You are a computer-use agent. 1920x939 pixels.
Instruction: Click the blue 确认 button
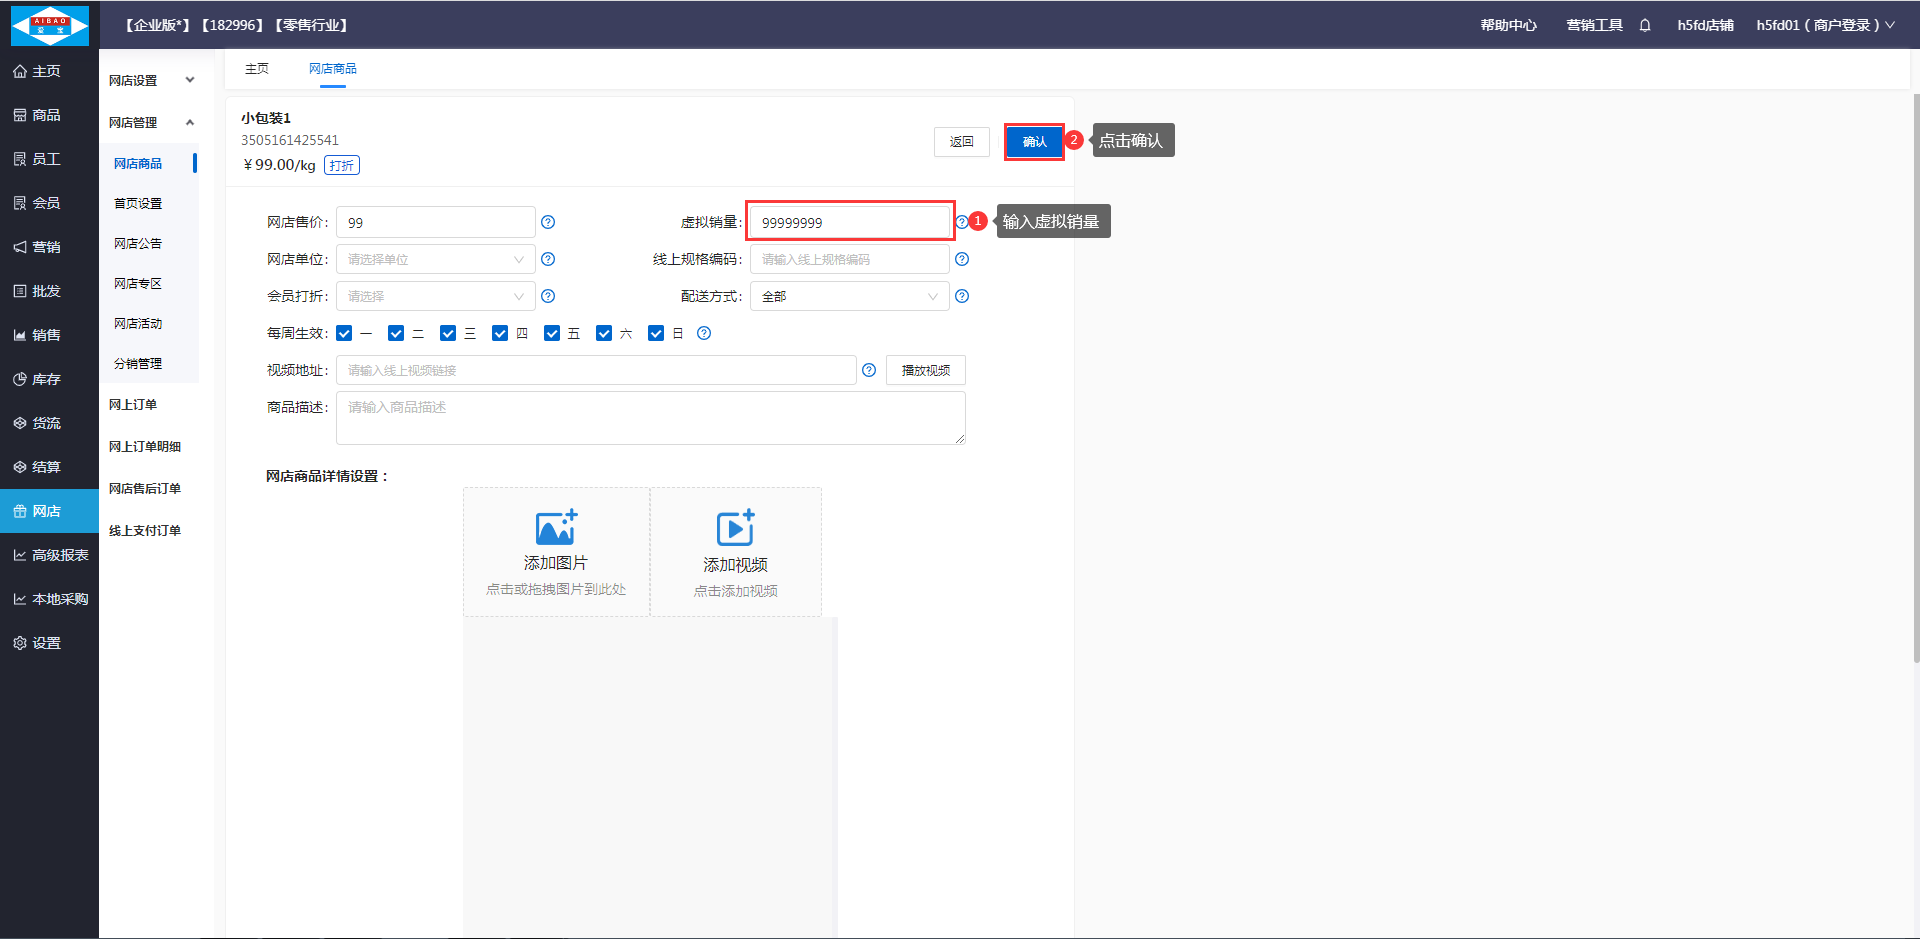1034,141
